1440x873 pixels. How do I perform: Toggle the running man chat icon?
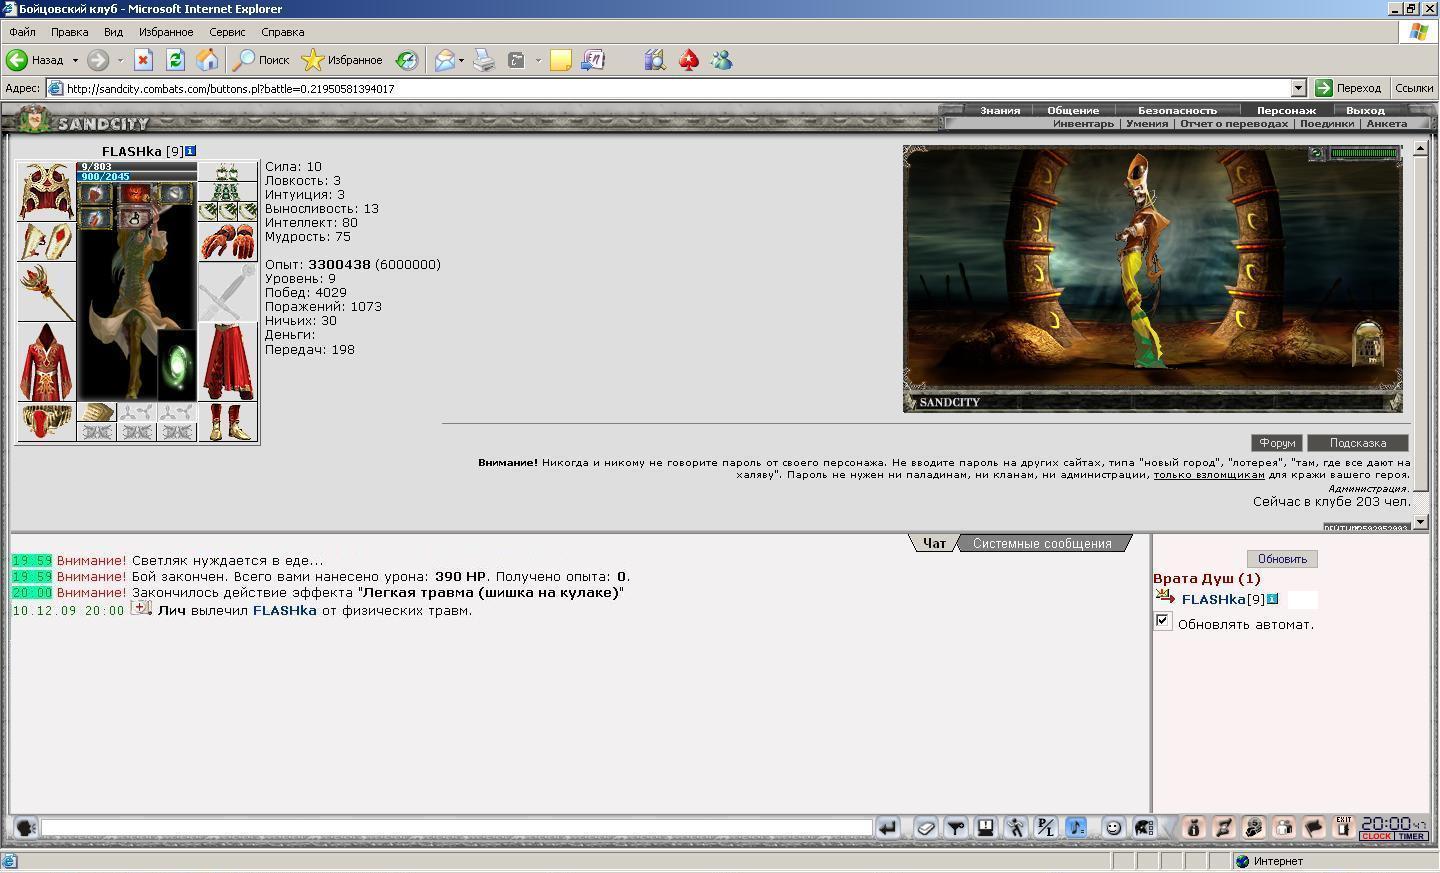point(1016,827)
